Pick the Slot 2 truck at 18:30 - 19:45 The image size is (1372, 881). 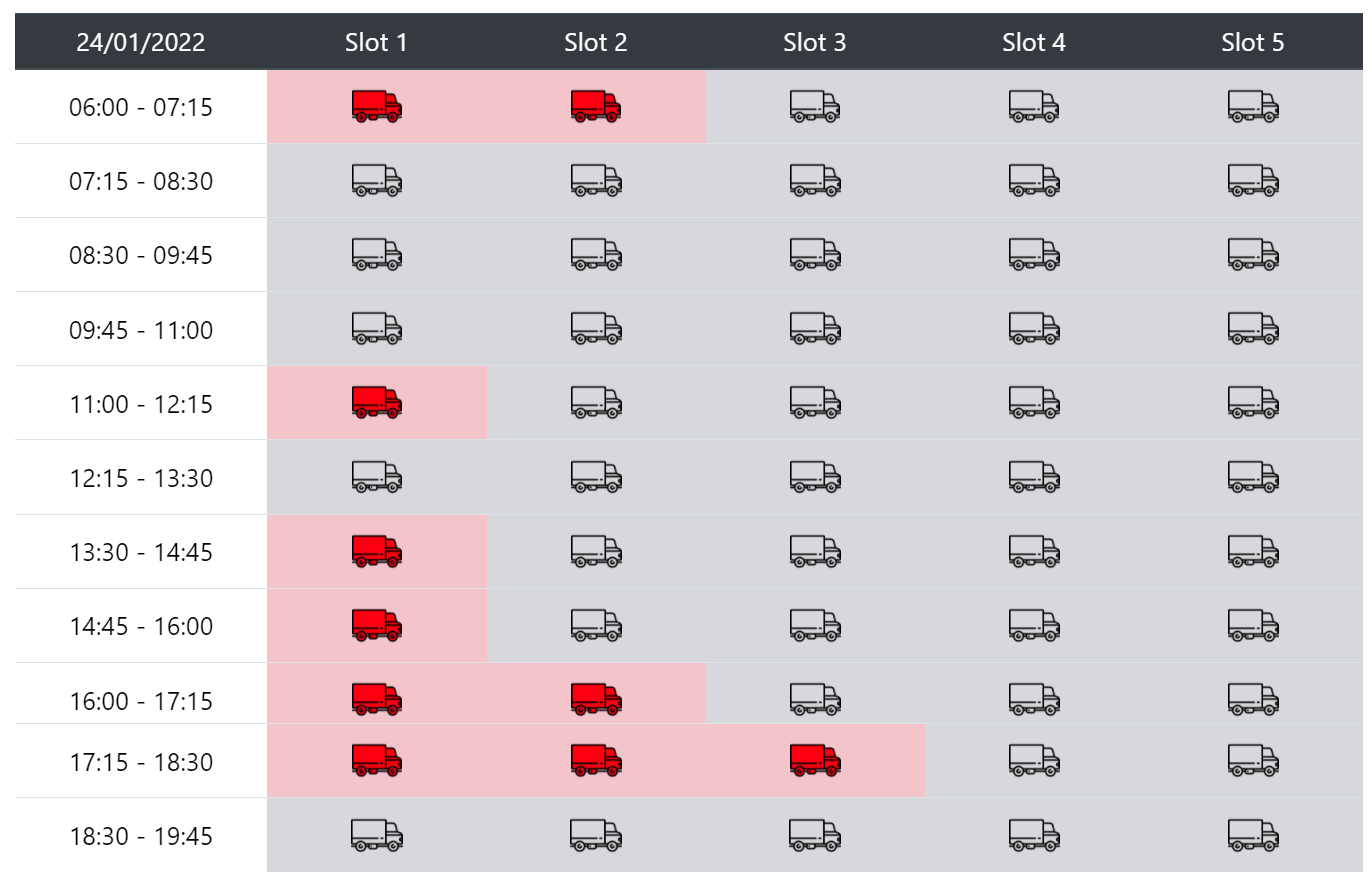[x=596, y=835]
